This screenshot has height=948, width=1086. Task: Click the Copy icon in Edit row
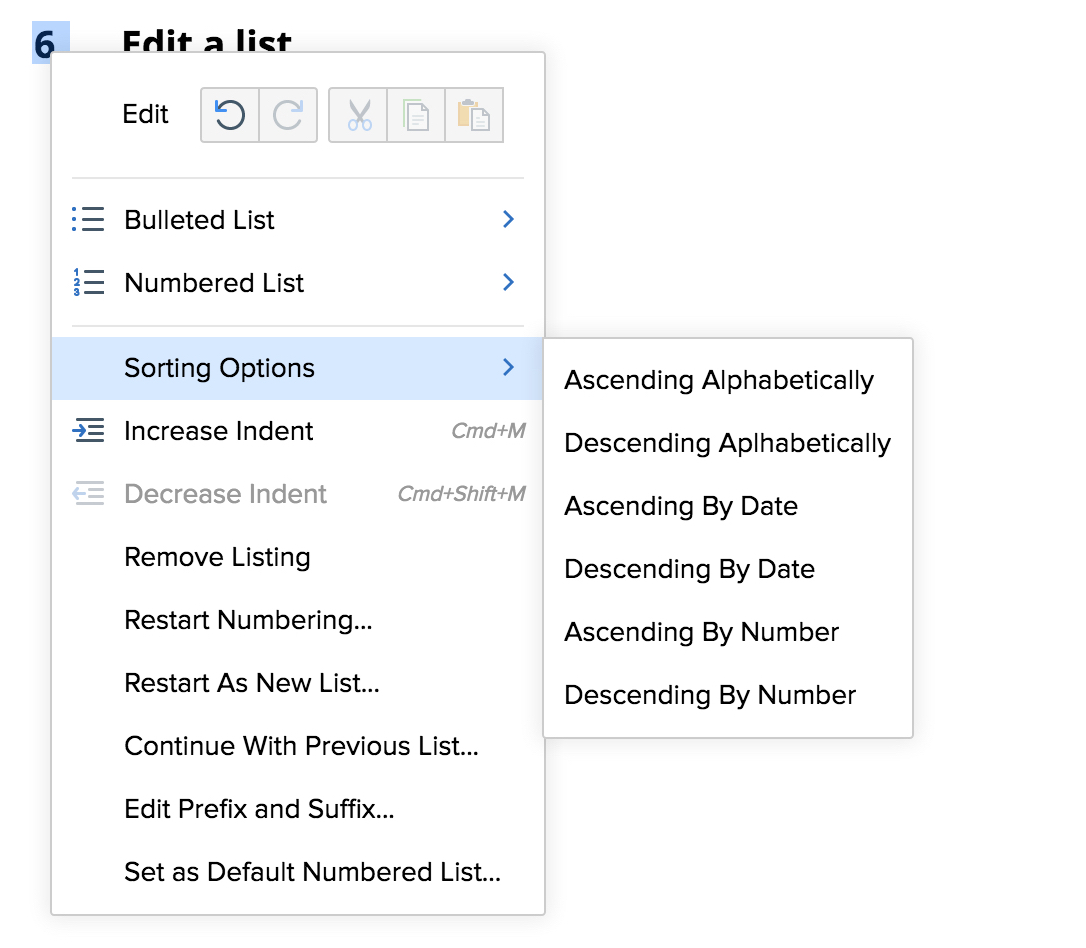[416, 115]
